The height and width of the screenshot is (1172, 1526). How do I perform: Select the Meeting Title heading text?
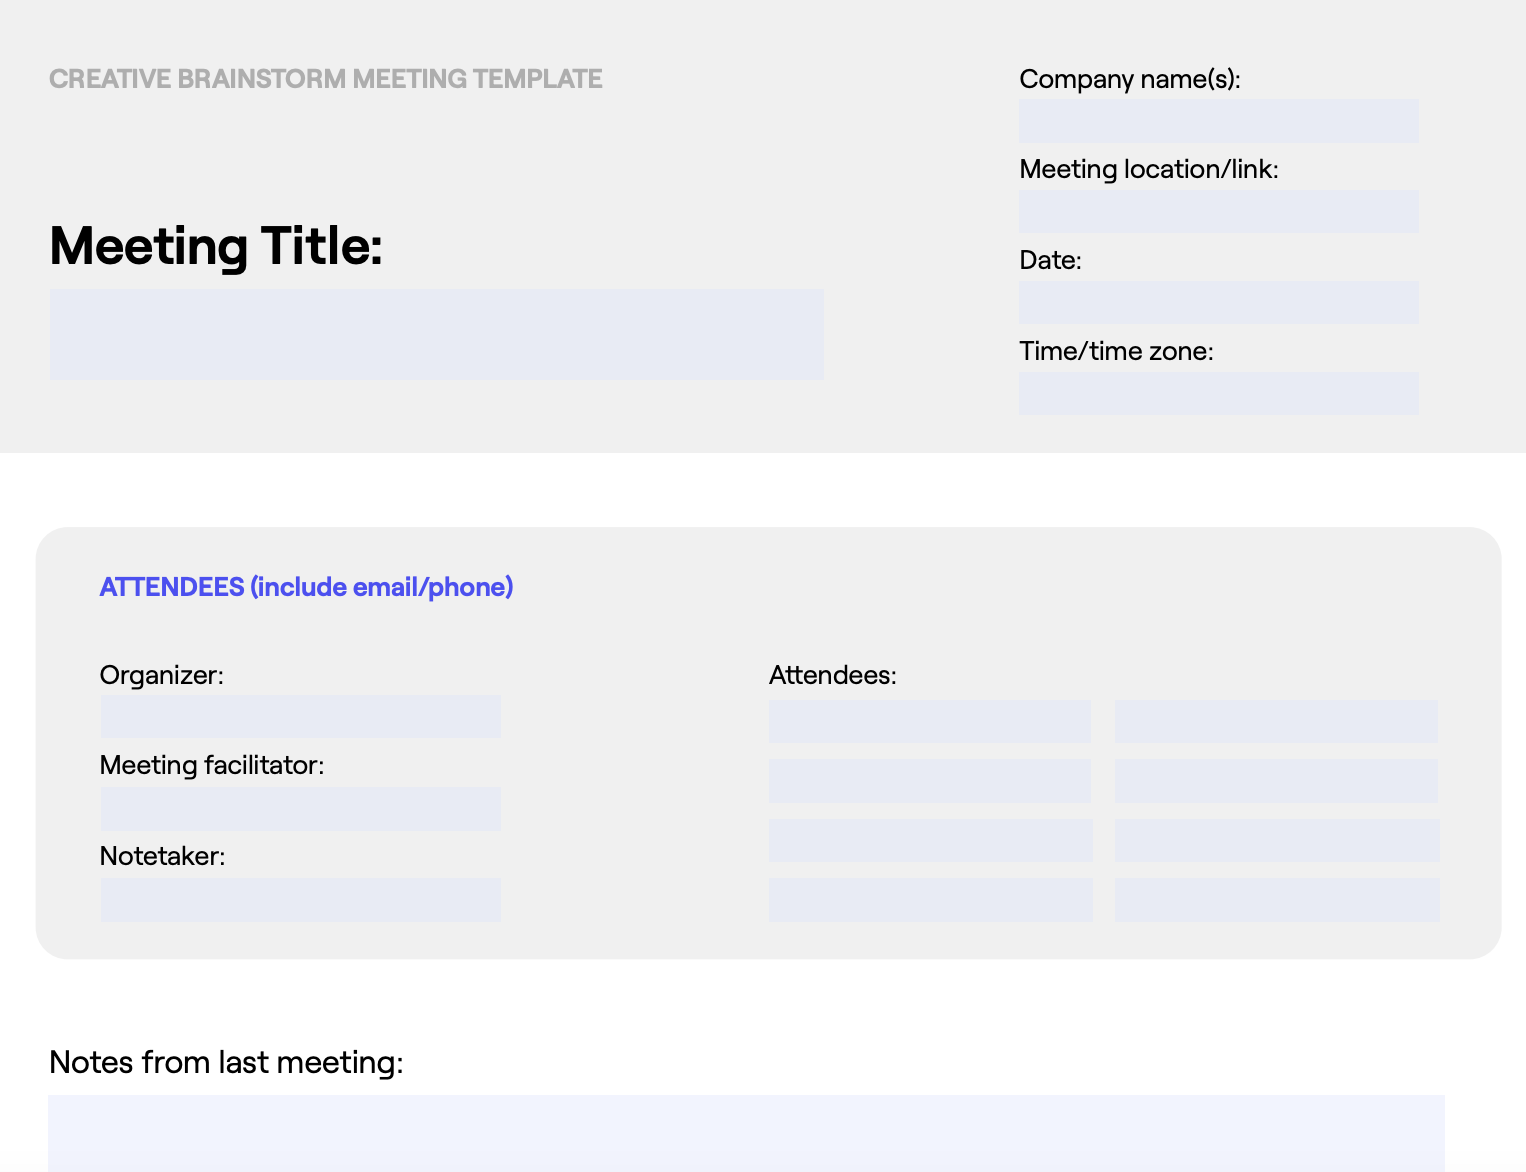point(216,247)
